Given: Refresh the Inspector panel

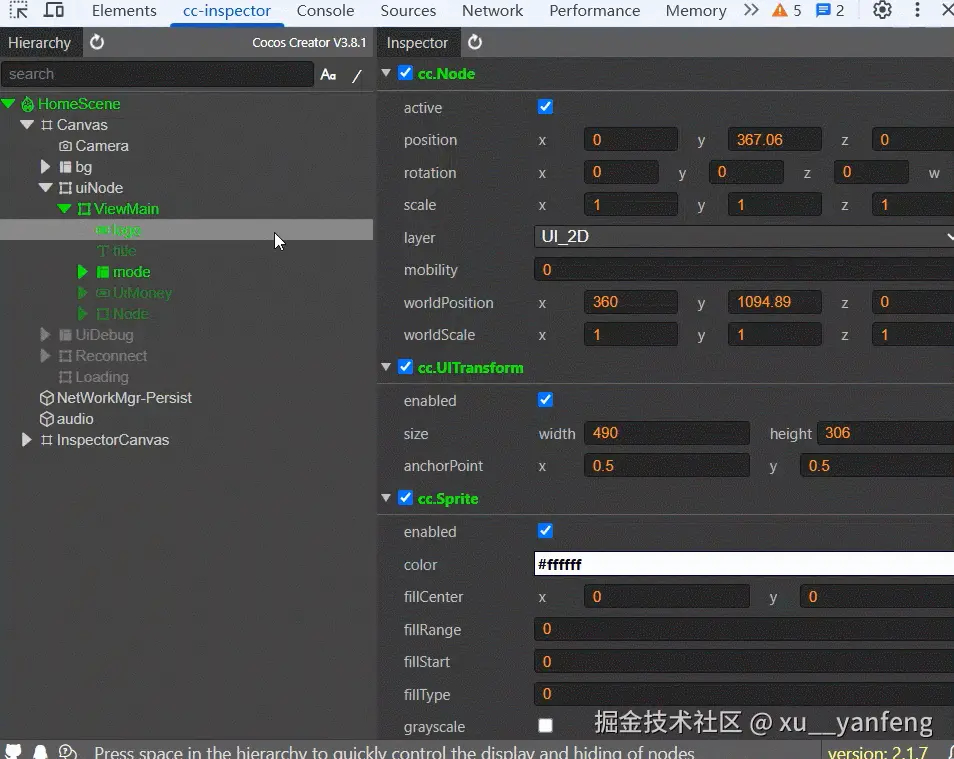Looking at the screenshot, I should (x=475, y=42).
